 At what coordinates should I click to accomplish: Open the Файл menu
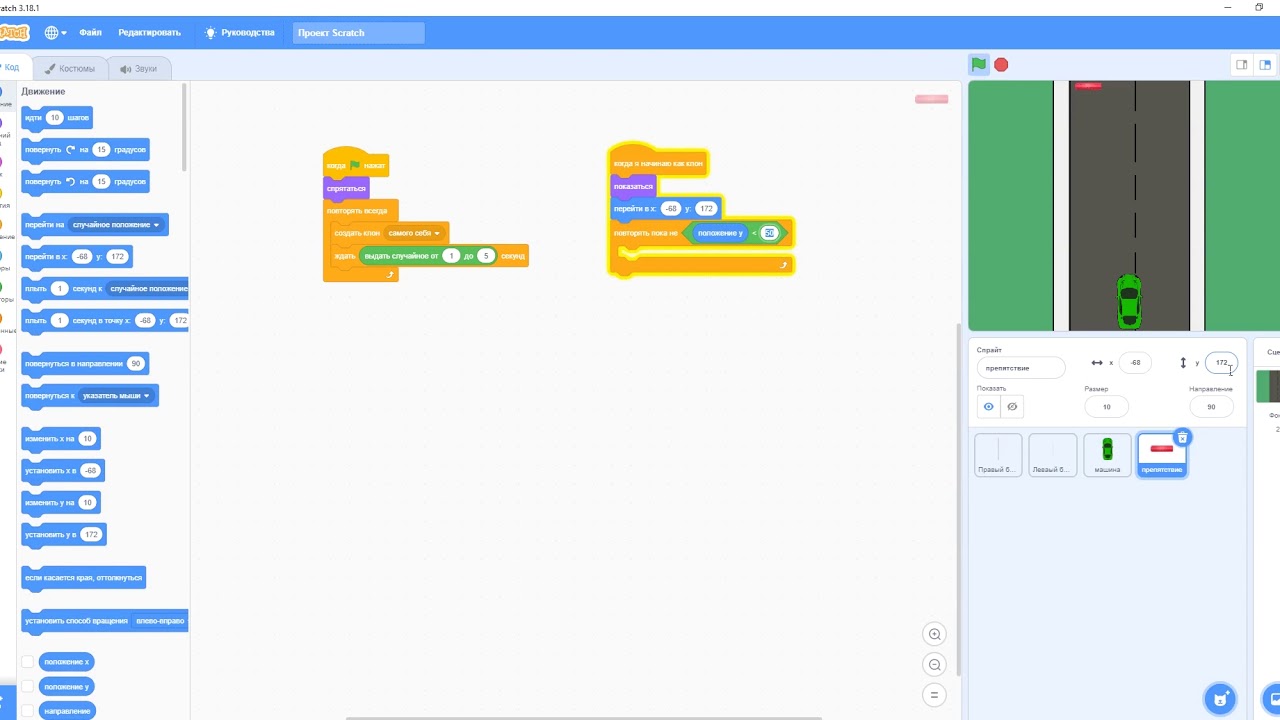click(91, 33)
